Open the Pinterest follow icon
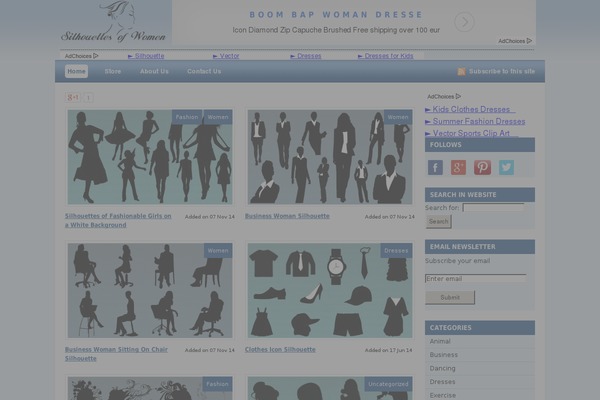Screen dimensions: 600x400 483,167
